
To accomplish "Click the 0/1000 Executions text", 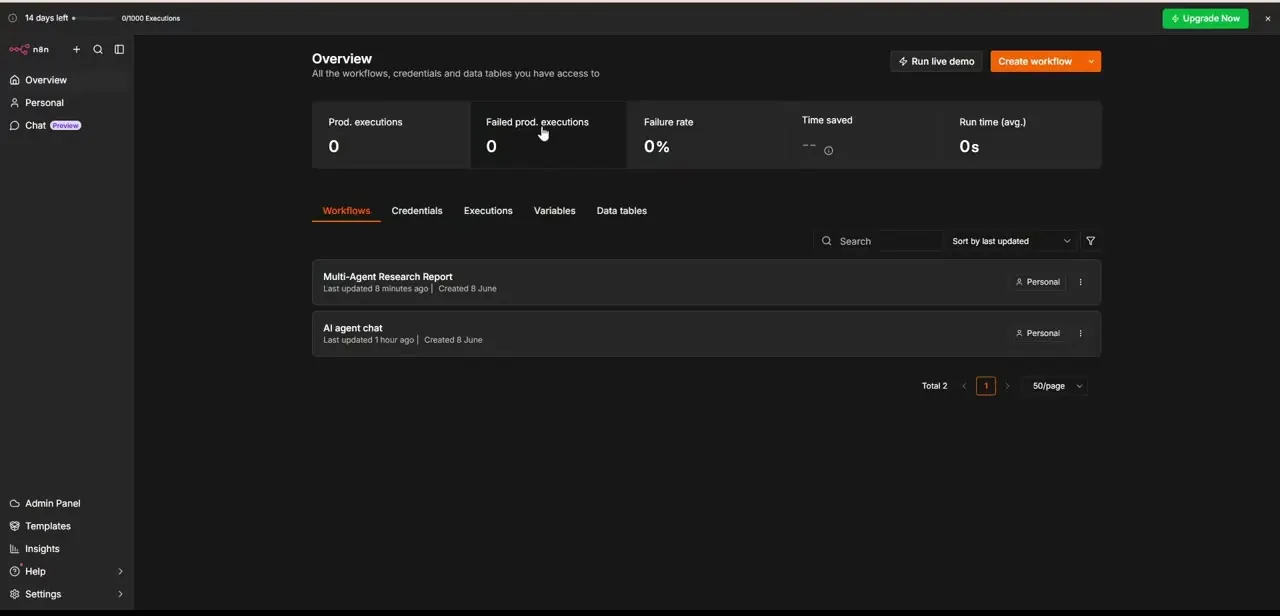I will pyautogui.click(x=151, y=18).
